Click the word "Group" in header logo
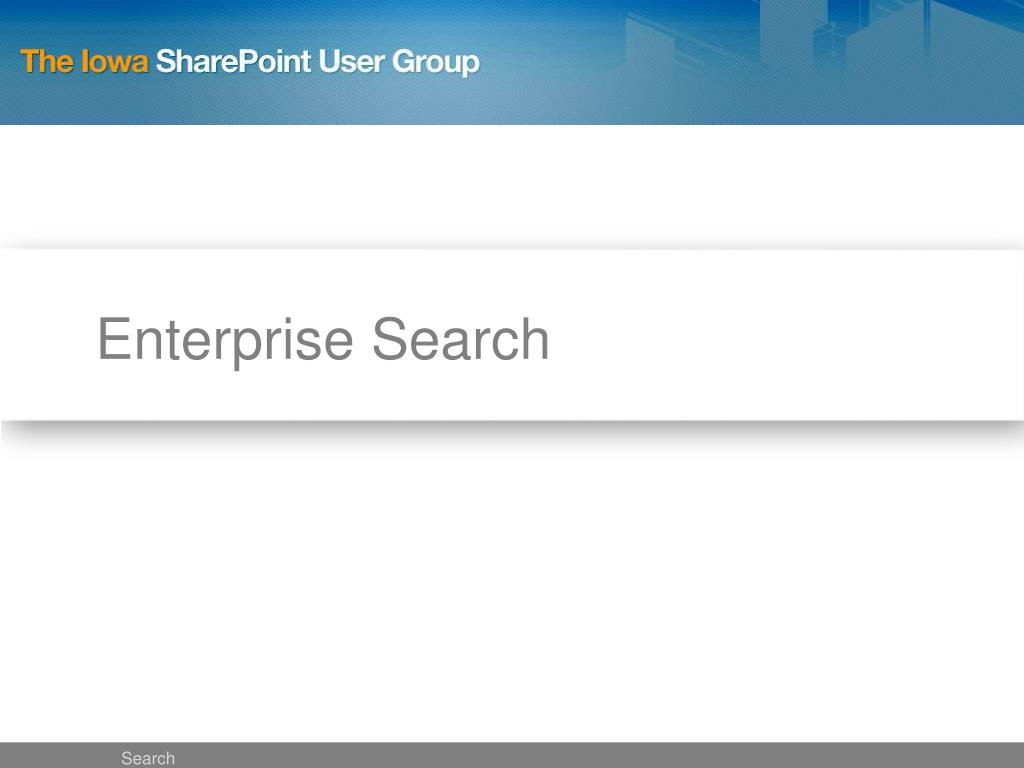Image resolution: width=1024 pixels, height=768 pixels. 436,63
